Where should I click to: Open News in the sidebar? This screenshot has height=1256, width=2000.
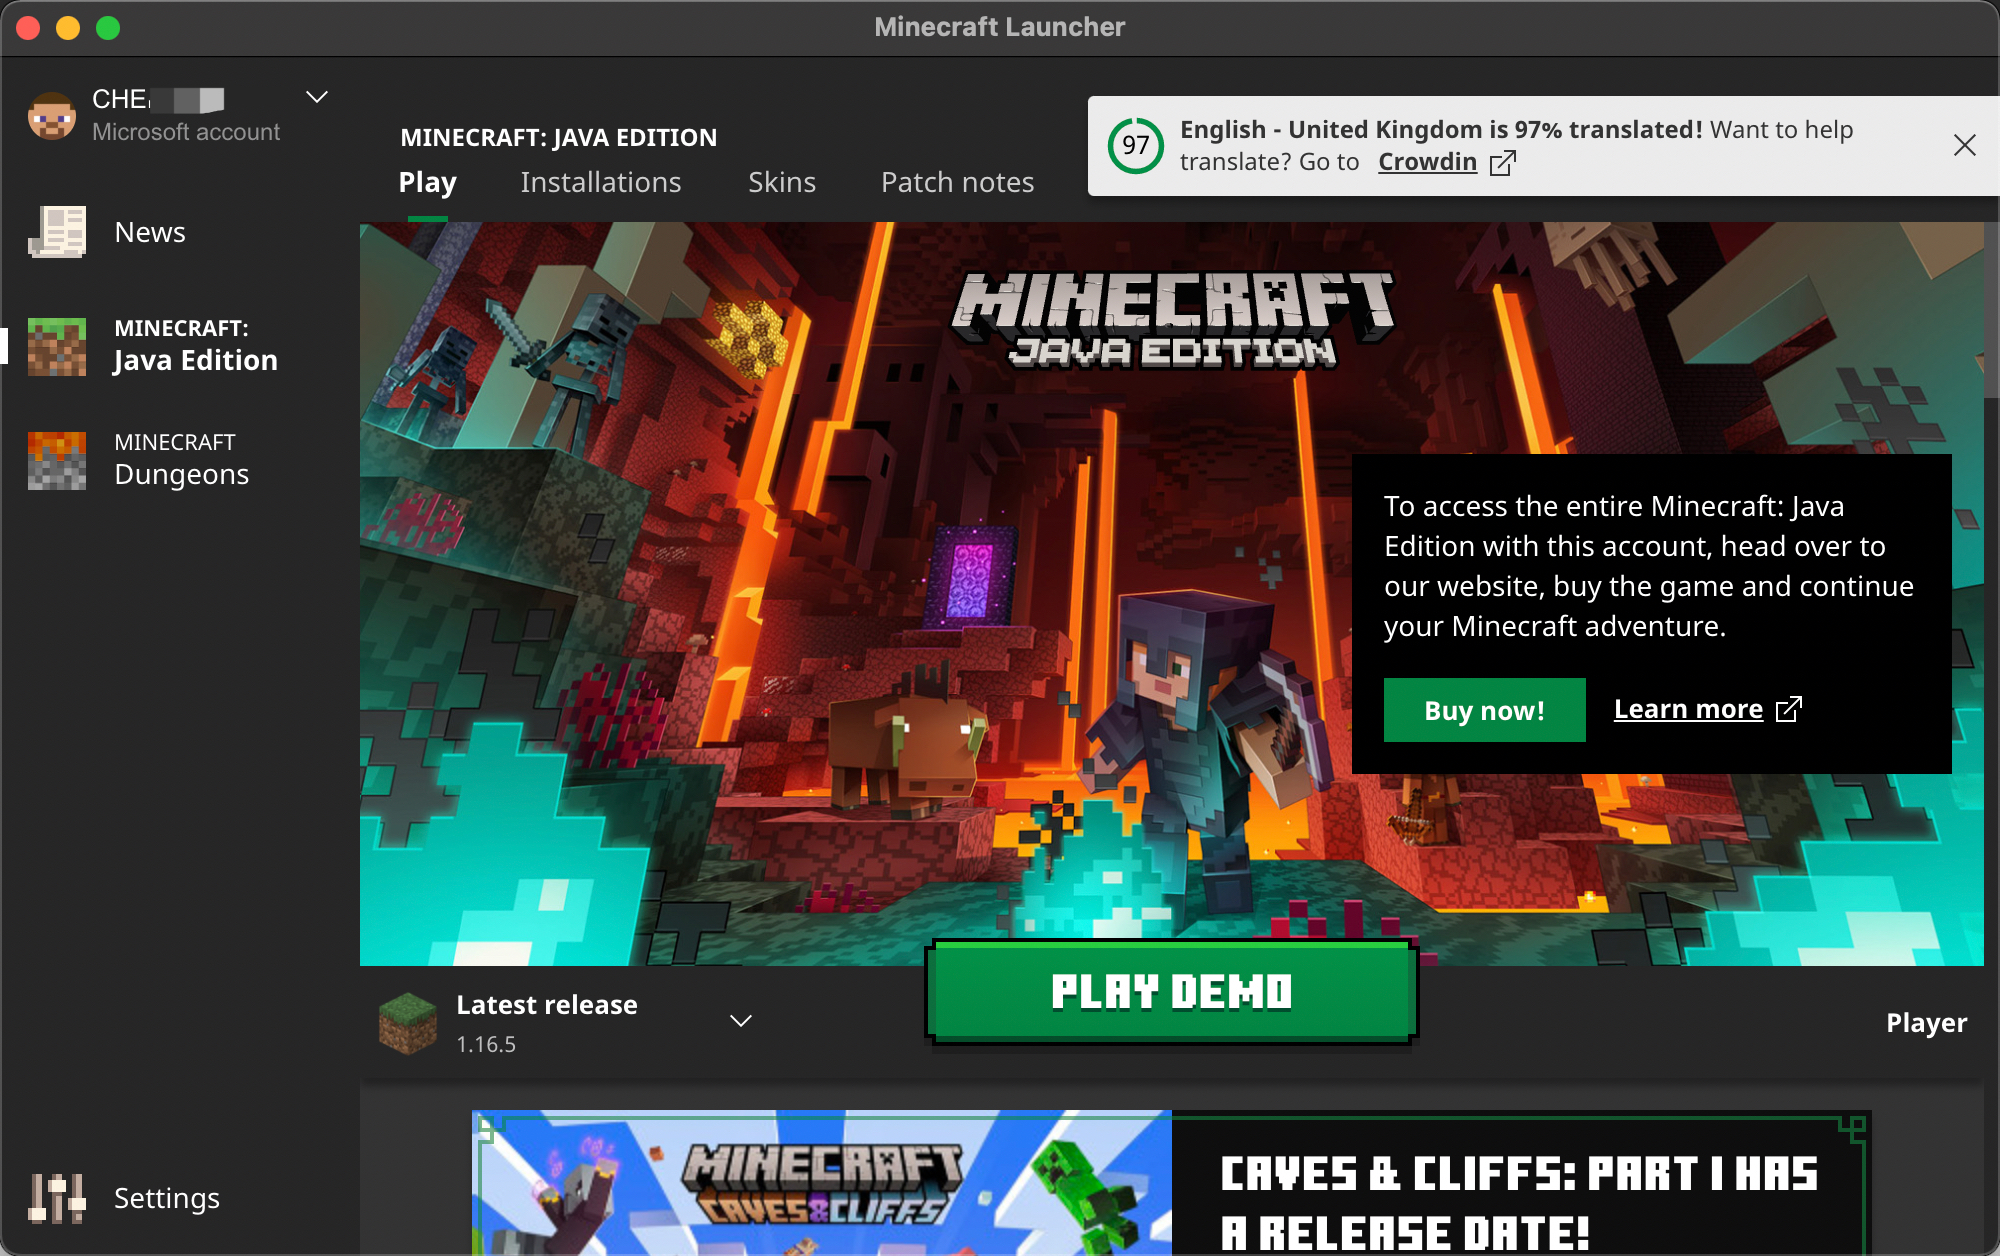point(180,232)
